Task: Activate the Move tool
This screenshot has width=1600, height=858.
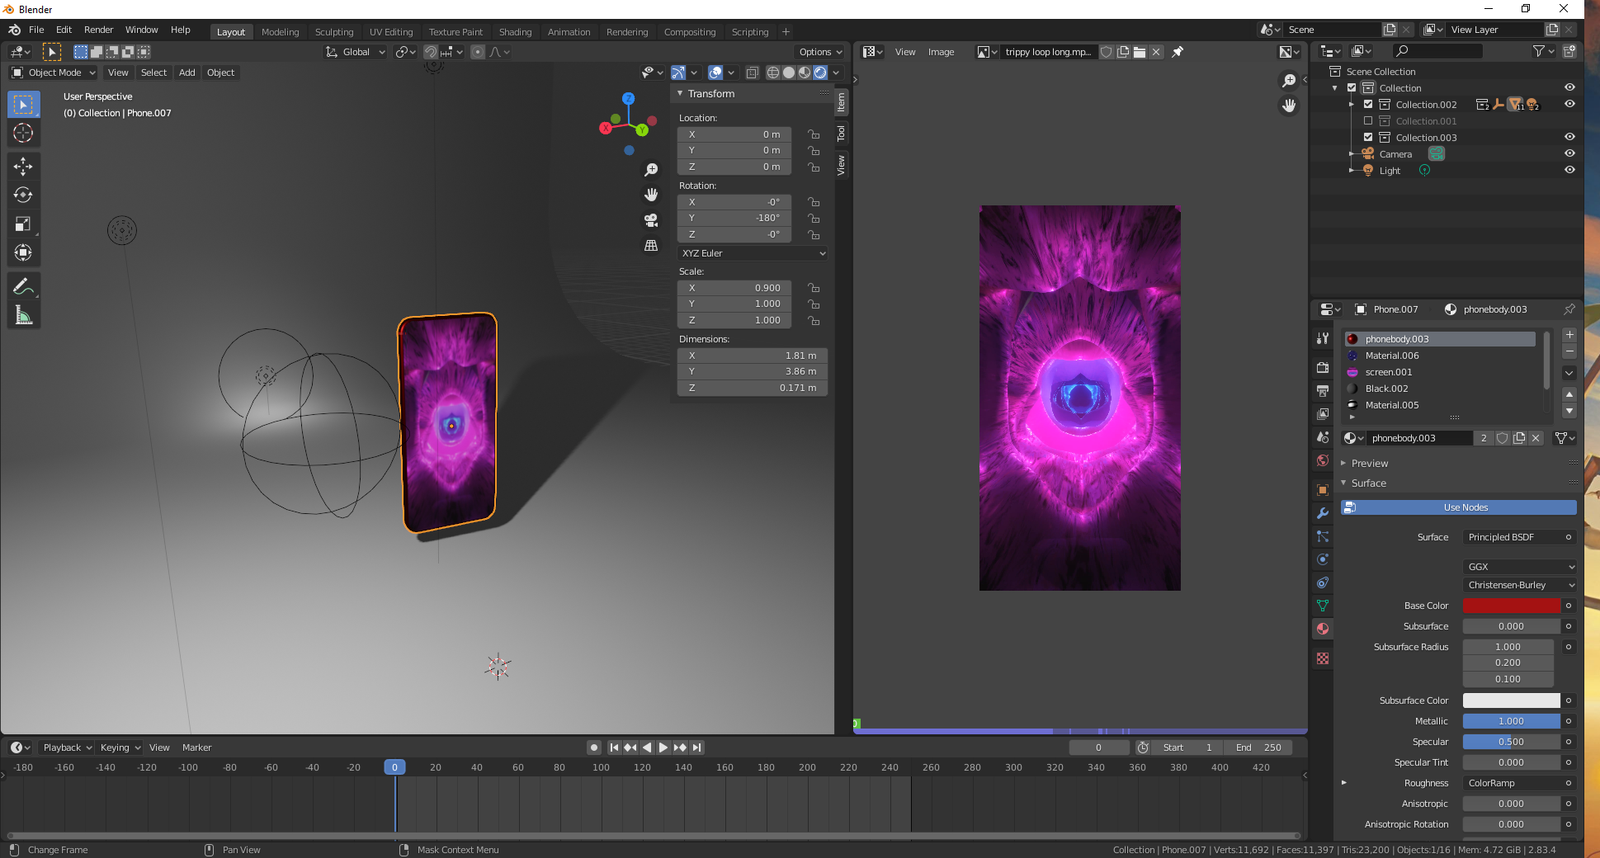Action: pyautogui.click(x=23, y=166)
